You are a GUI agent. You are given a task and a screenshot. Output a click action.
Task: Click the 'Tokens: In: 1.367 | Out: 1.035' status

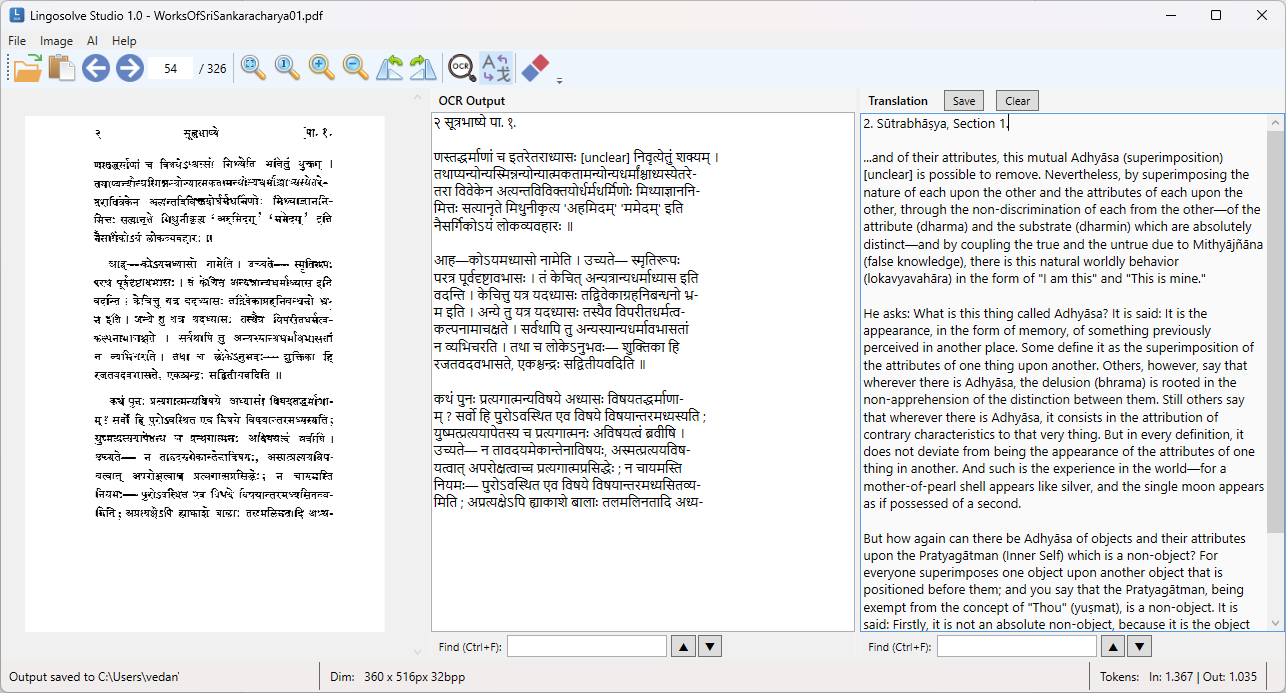(x=1179, y=677)
